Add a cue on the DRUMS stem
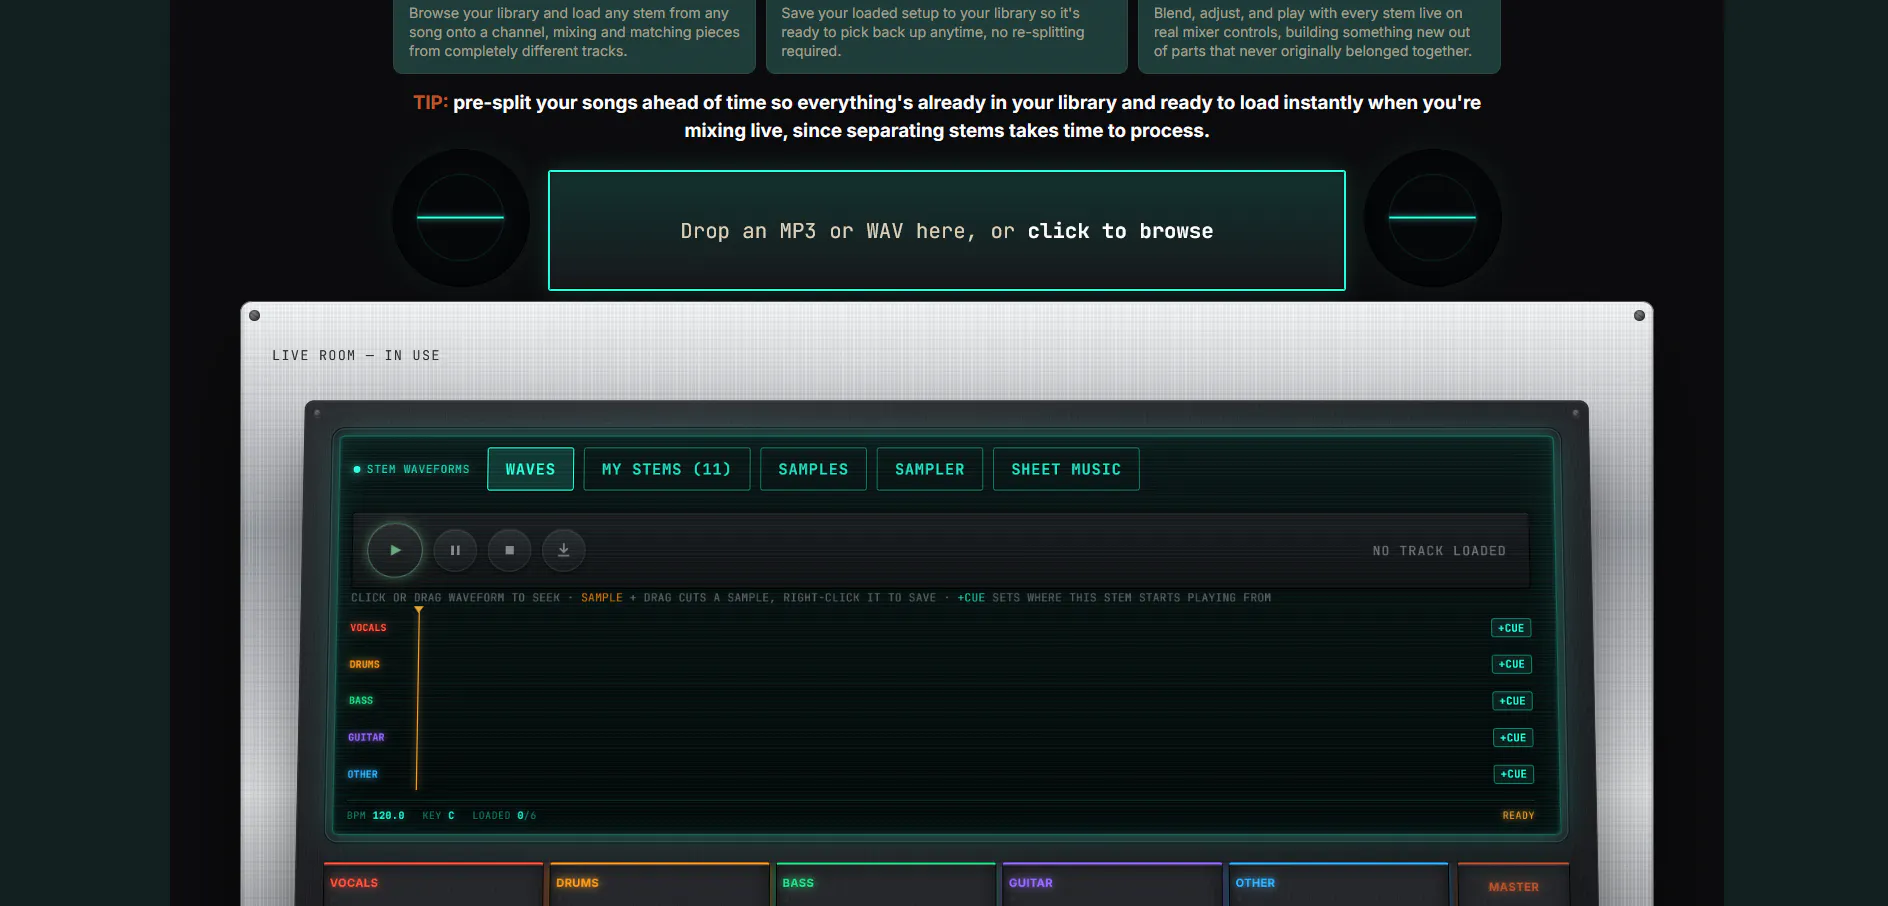The width and height of the screenshot is (1888, 906). pos(1512,664)
